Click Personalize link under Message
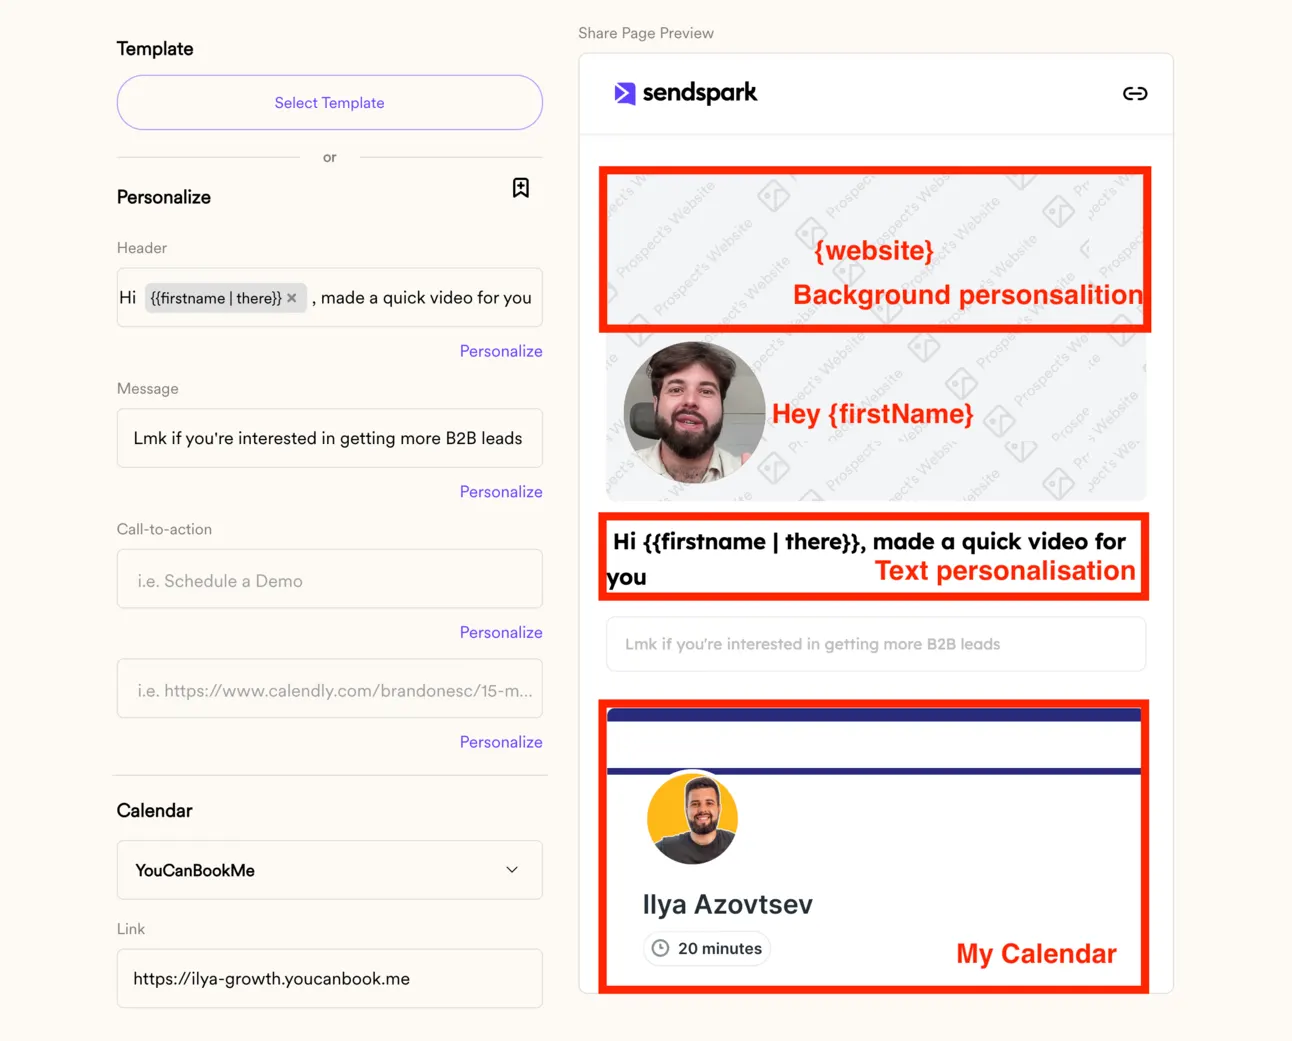Screen dimensions: 1292x1041 pos(500,492)
